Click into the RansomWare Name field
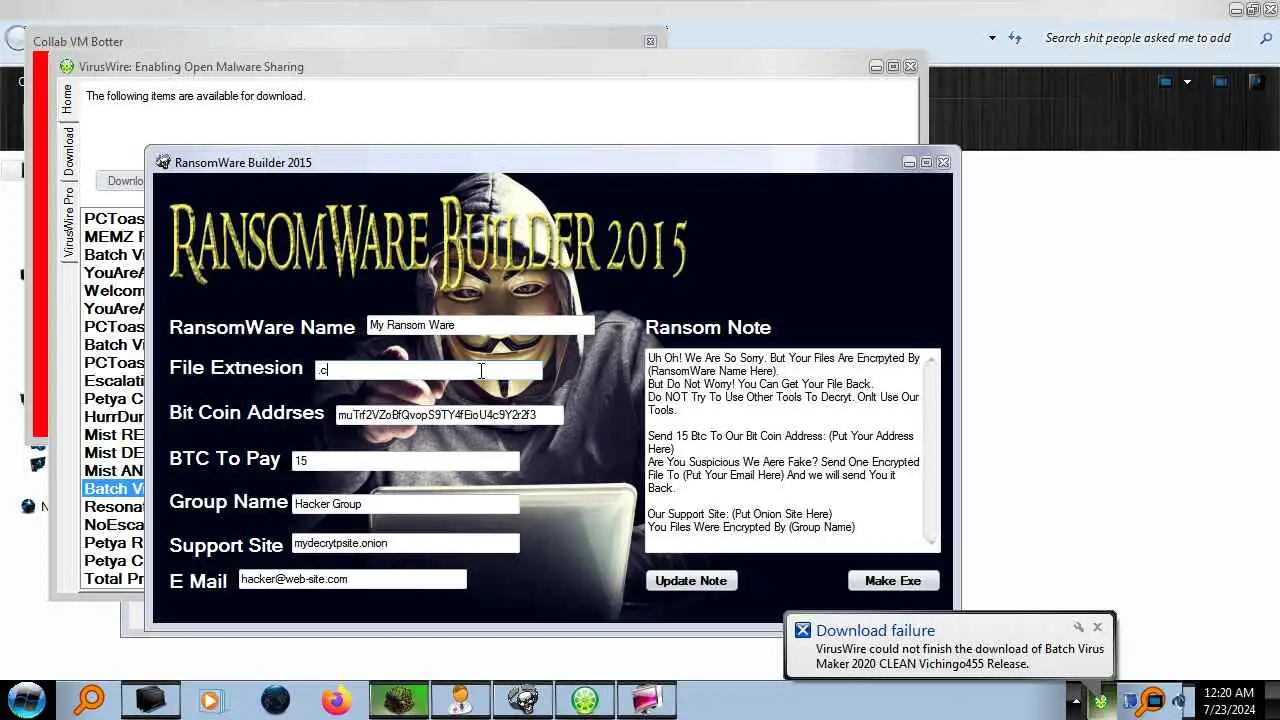This screenshot has height=720, width=1280. tap(480, 325)
